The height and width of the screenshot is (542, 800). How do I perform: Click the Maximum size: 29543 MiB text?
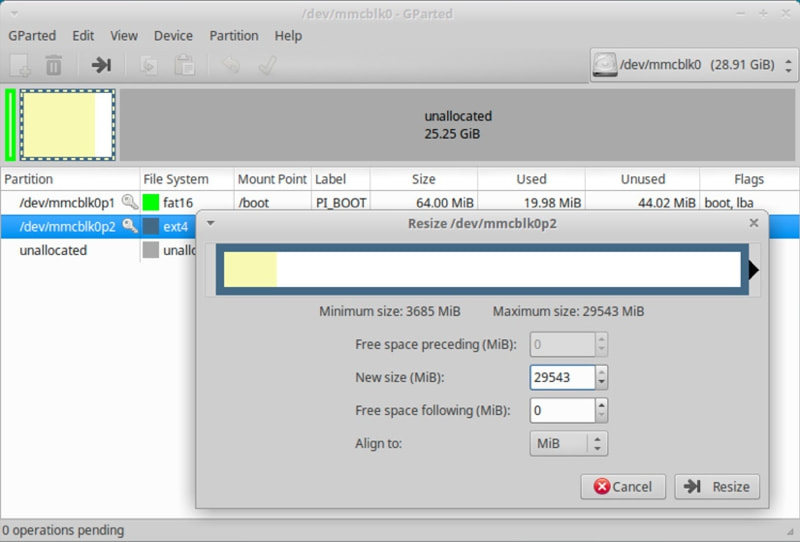(x=568, y=311)
